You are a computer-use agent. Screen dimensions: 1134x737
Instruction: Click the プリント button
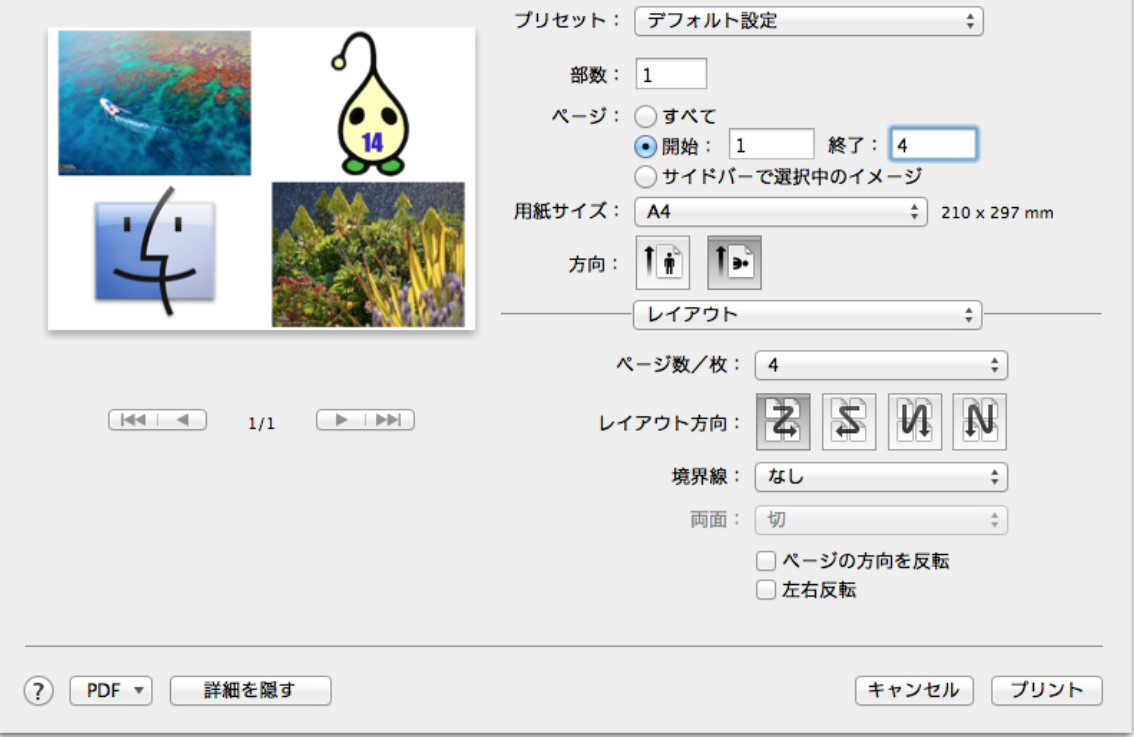click(1046, 691)
